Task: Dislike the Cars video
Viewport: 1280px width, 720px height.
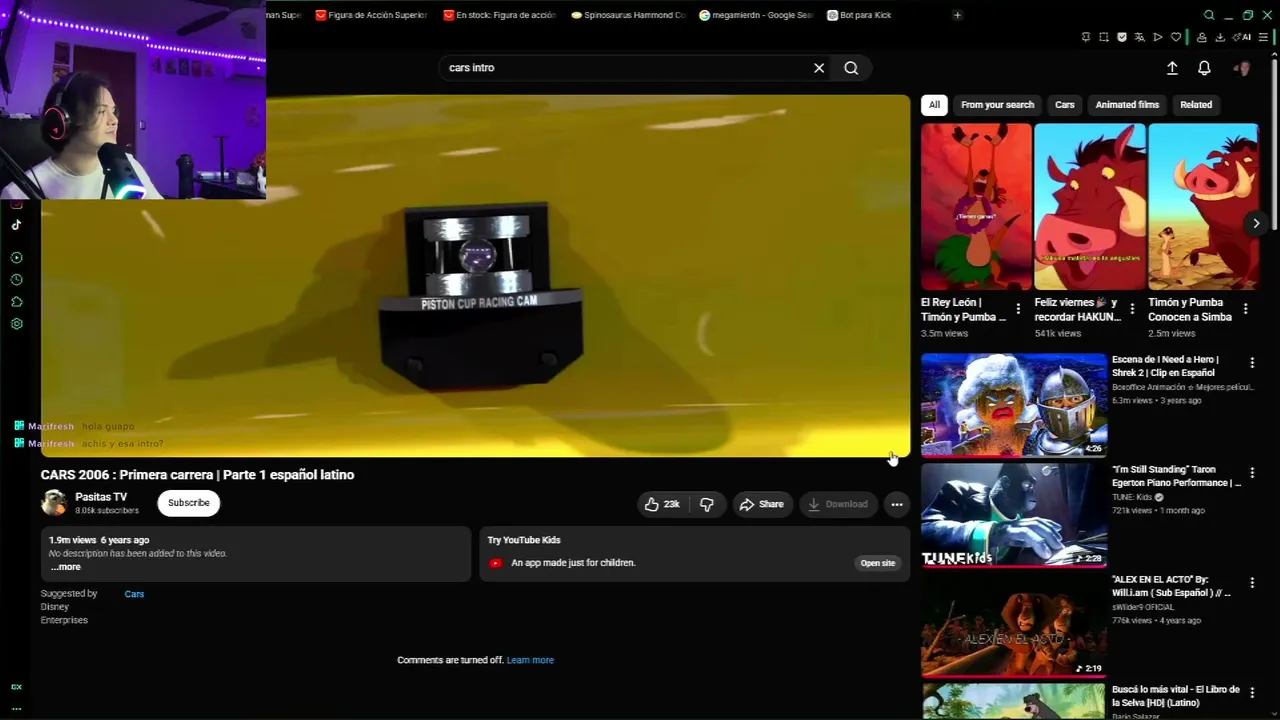Action: tap(707, 504)
